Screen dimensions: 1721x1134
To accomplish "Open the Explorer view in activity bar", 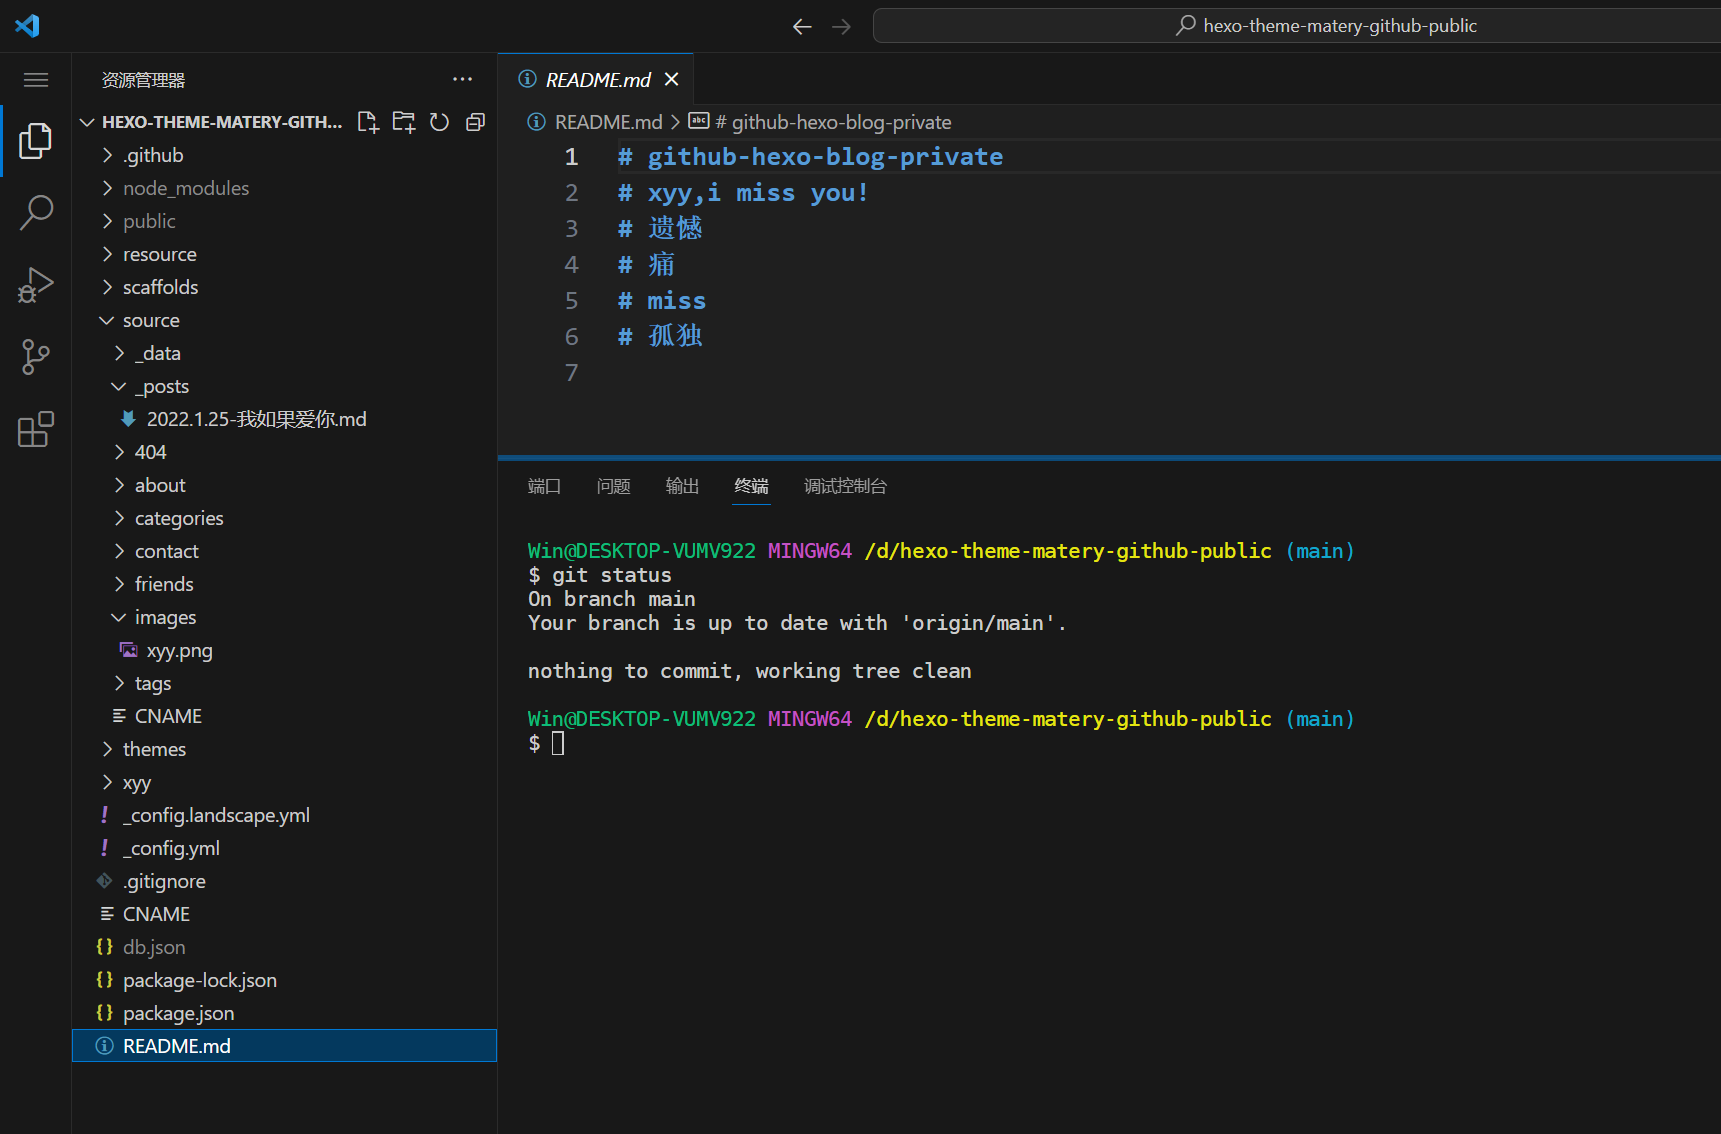I will tap(36, 141).
